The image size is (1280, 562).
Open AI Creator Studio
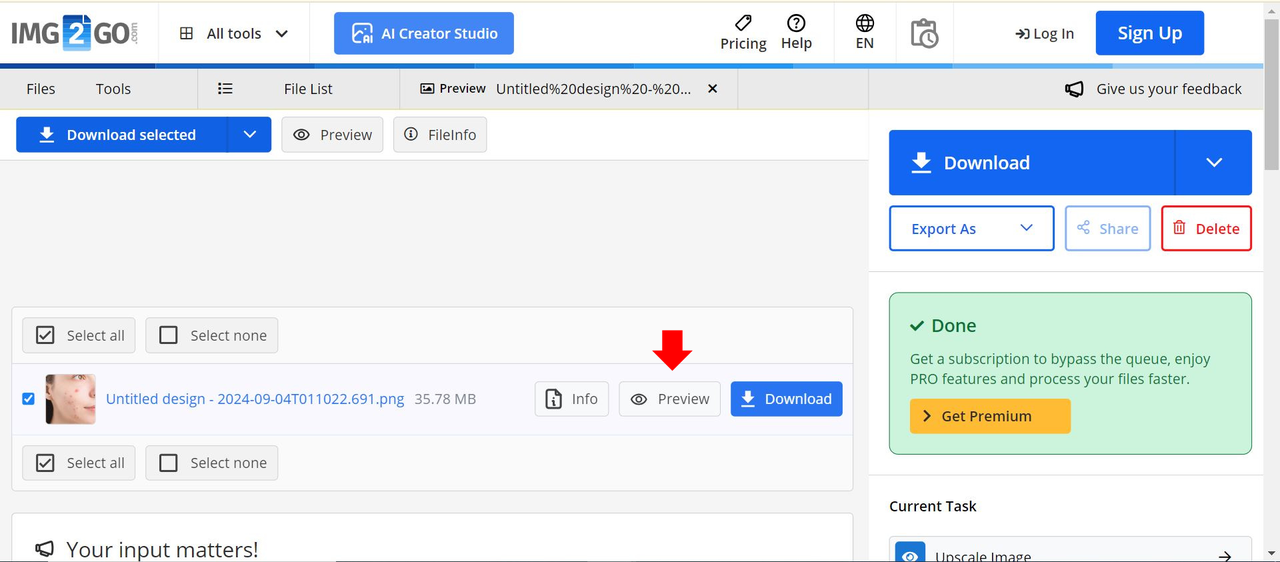[424, 33]
